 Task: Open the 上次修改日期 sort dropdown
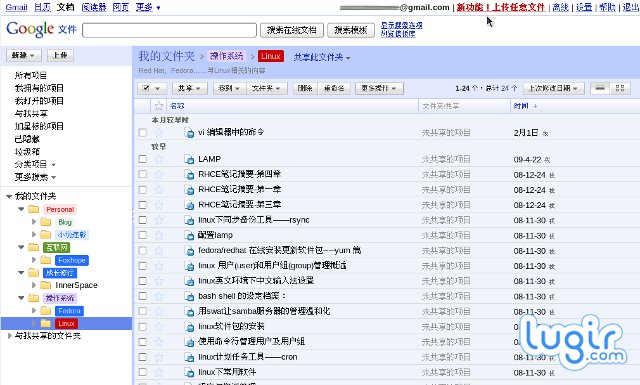point(553,88)
